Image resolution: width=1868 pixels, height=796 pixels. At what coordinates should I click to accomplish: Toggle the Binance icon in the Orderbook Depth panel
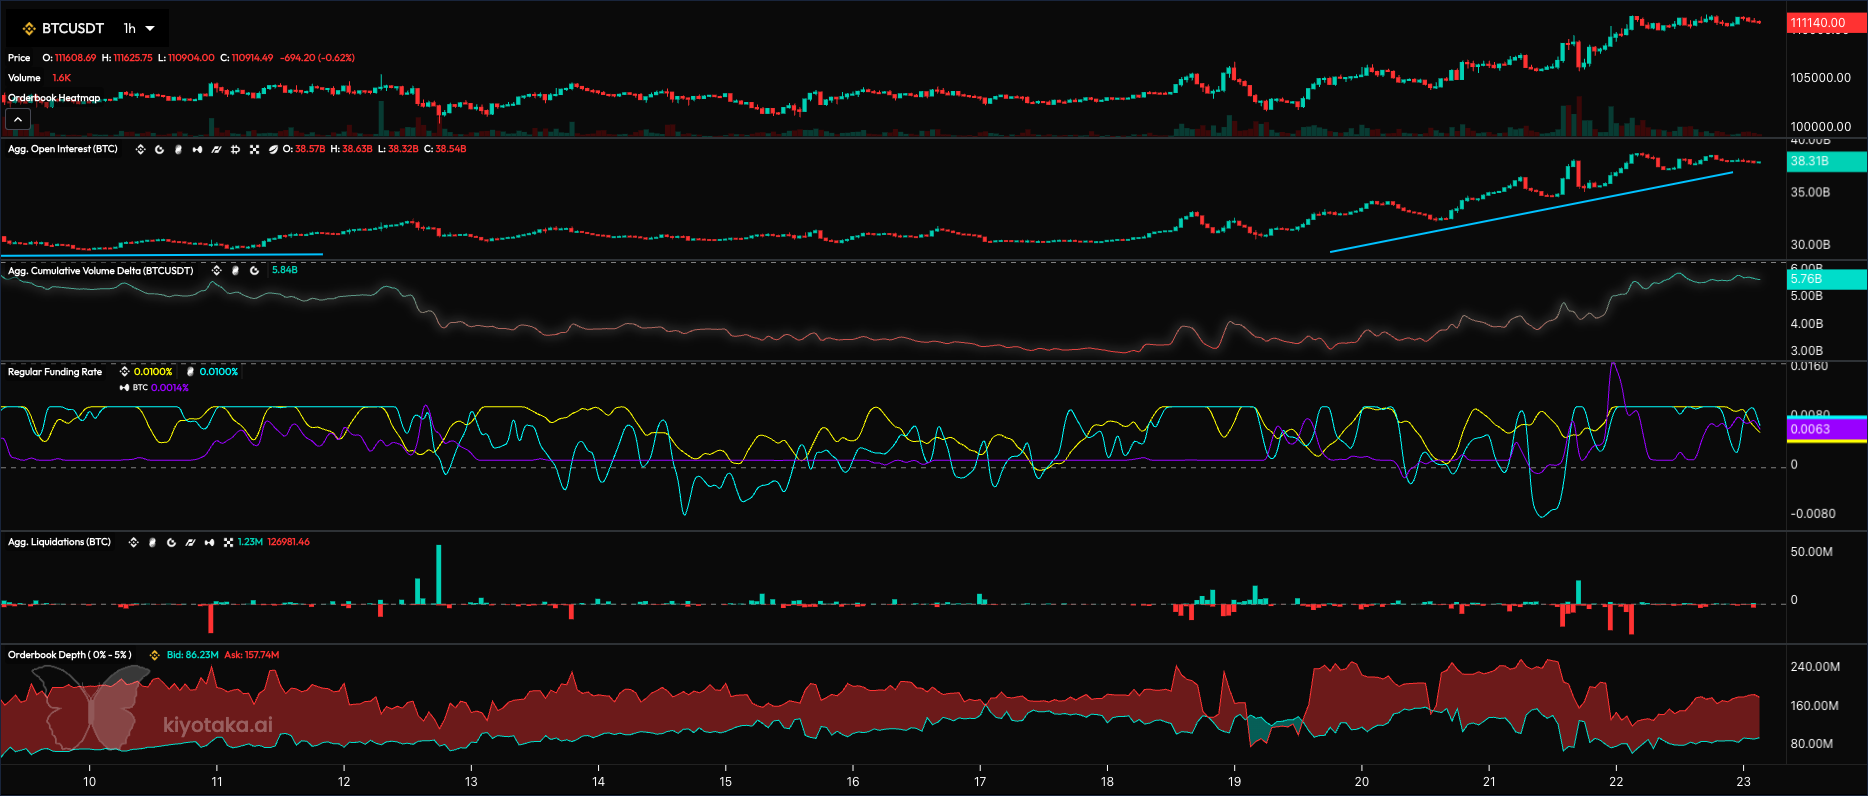tap(155, 655)
